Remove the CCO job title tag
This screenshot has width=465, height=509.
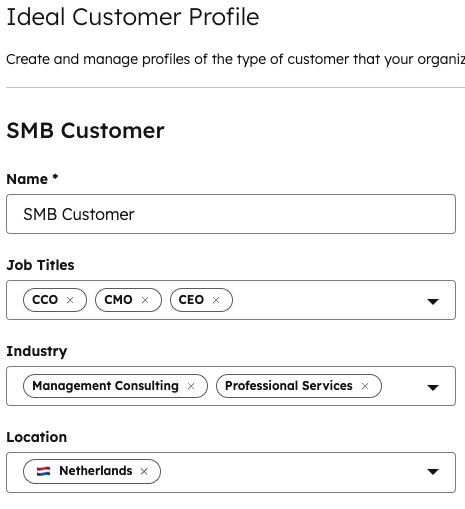pyautogui.click(x=70, y=300)
